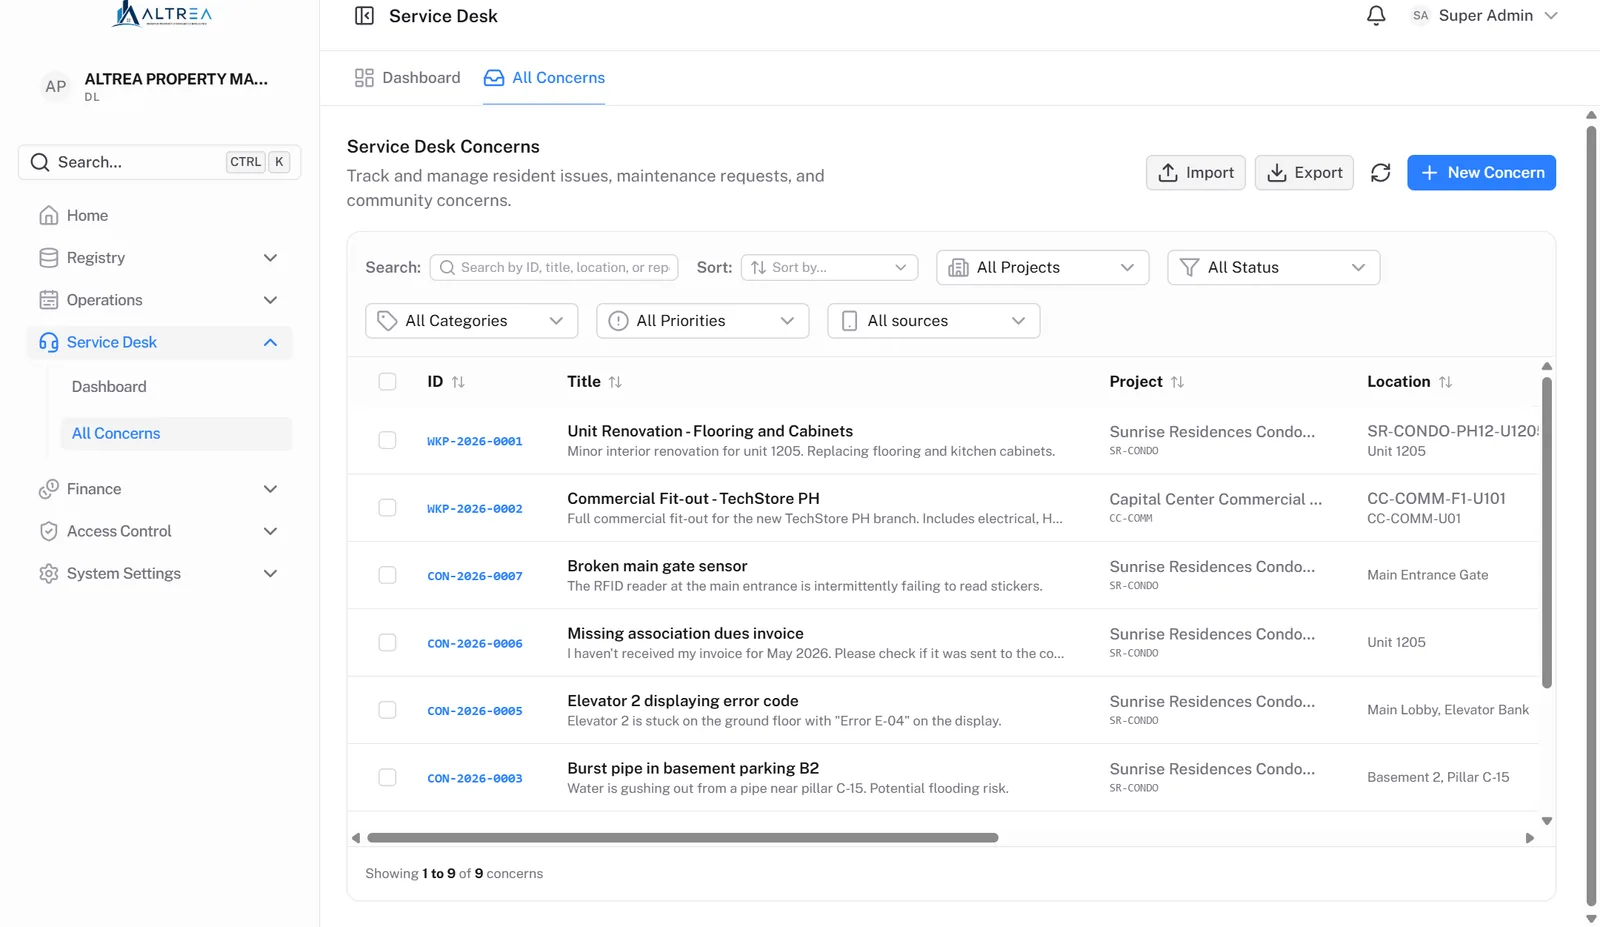Click the refresh concerns icon
The image size is (1600, 927).
tap(1380, 173)
